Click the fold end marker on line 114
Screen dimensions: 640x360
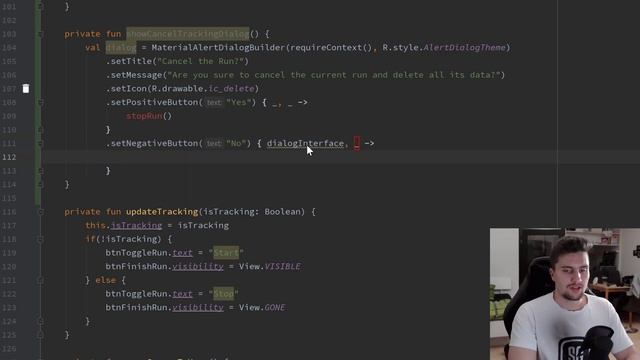pos(40,184)
